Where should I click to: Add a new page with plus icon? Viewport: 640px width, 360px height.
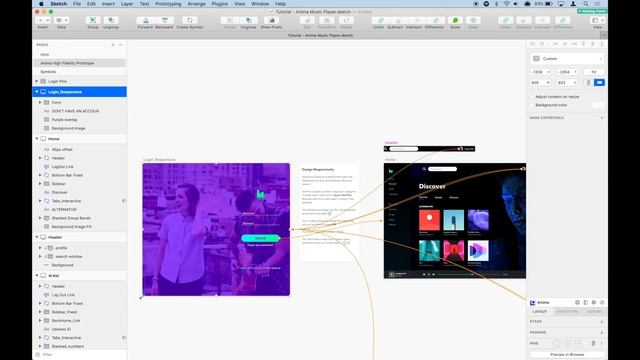click(x=113, y=44)
